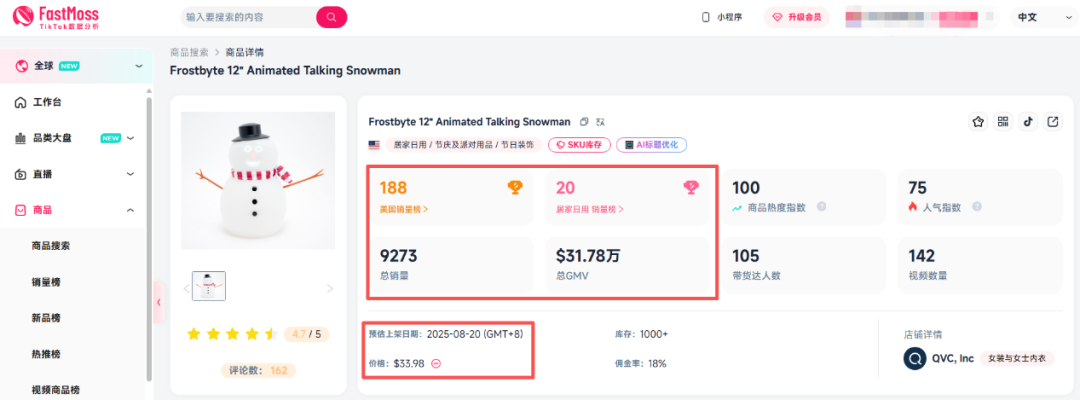Open the QR code icon
Screen dimensions: 1080x400
tap(1003, 122)
